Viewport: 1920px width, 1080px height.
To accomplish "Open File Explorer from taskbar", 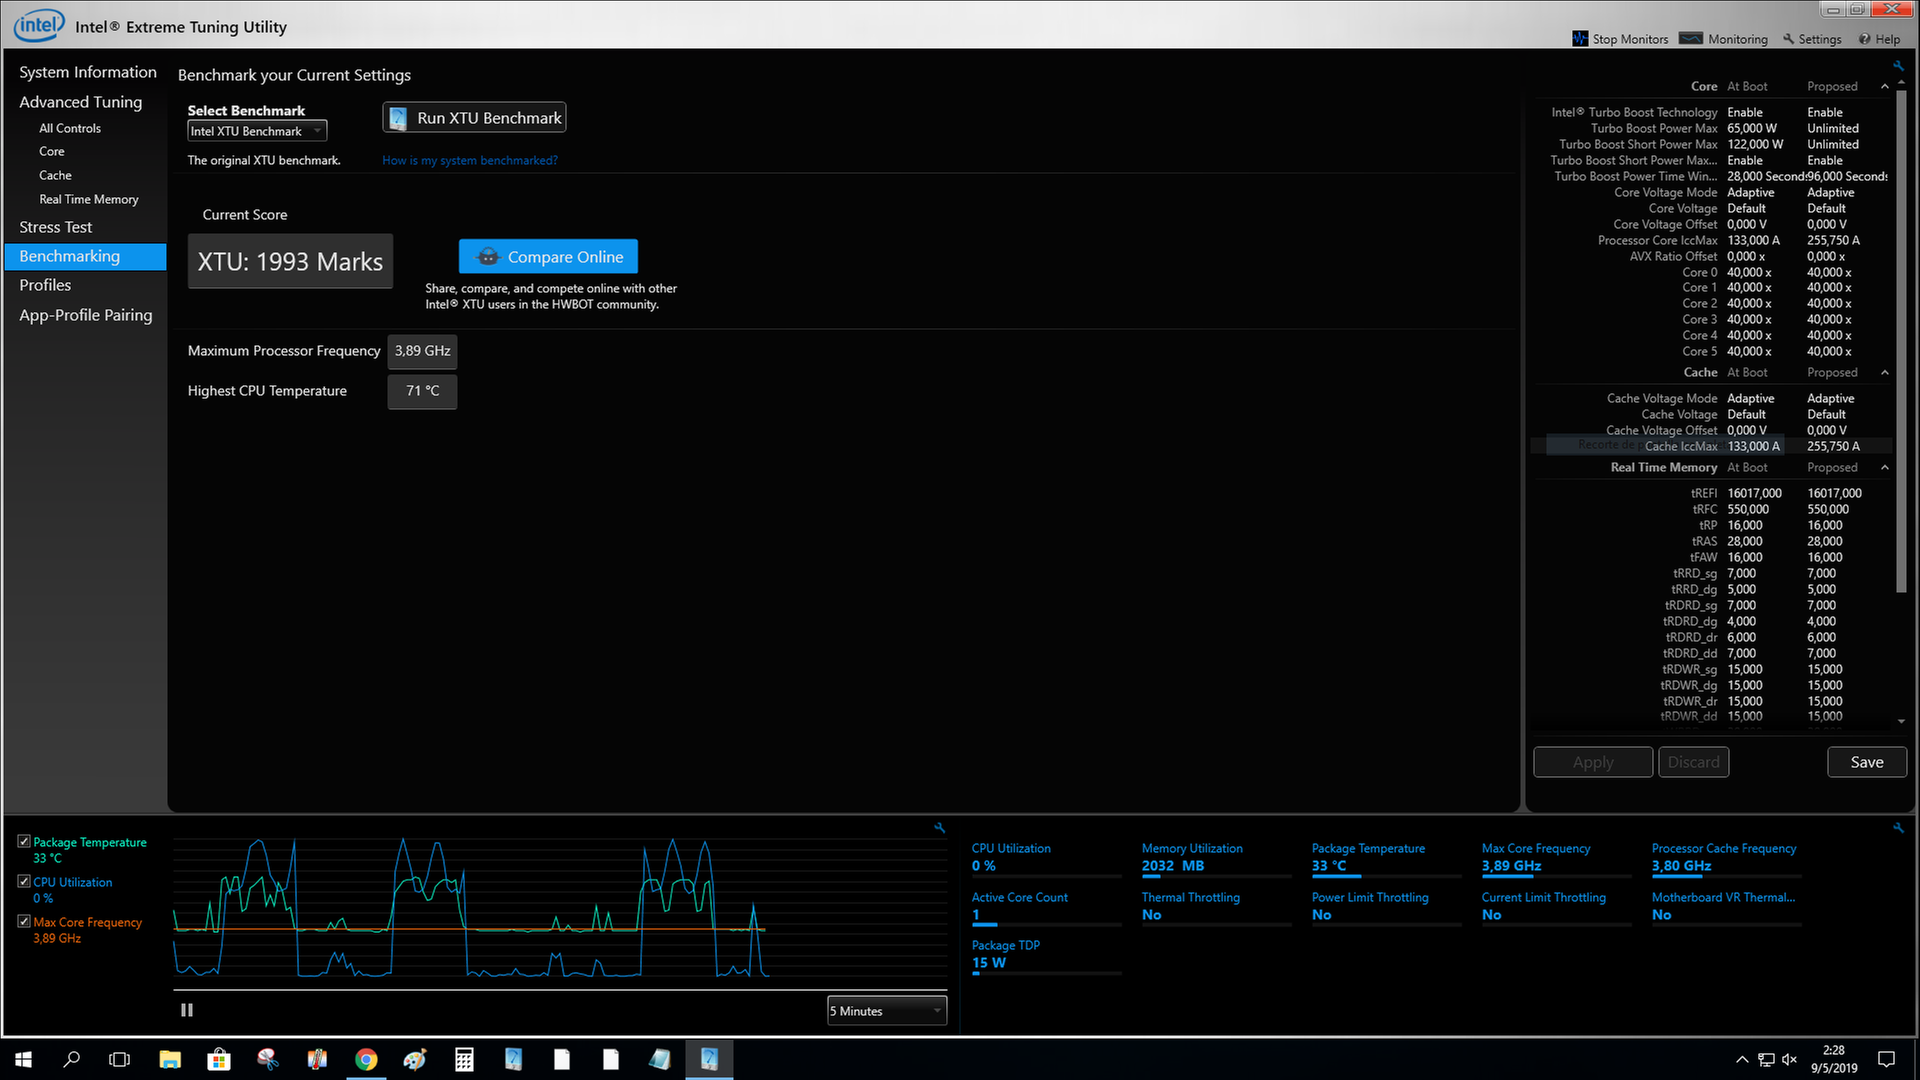I will point(170,1060).
